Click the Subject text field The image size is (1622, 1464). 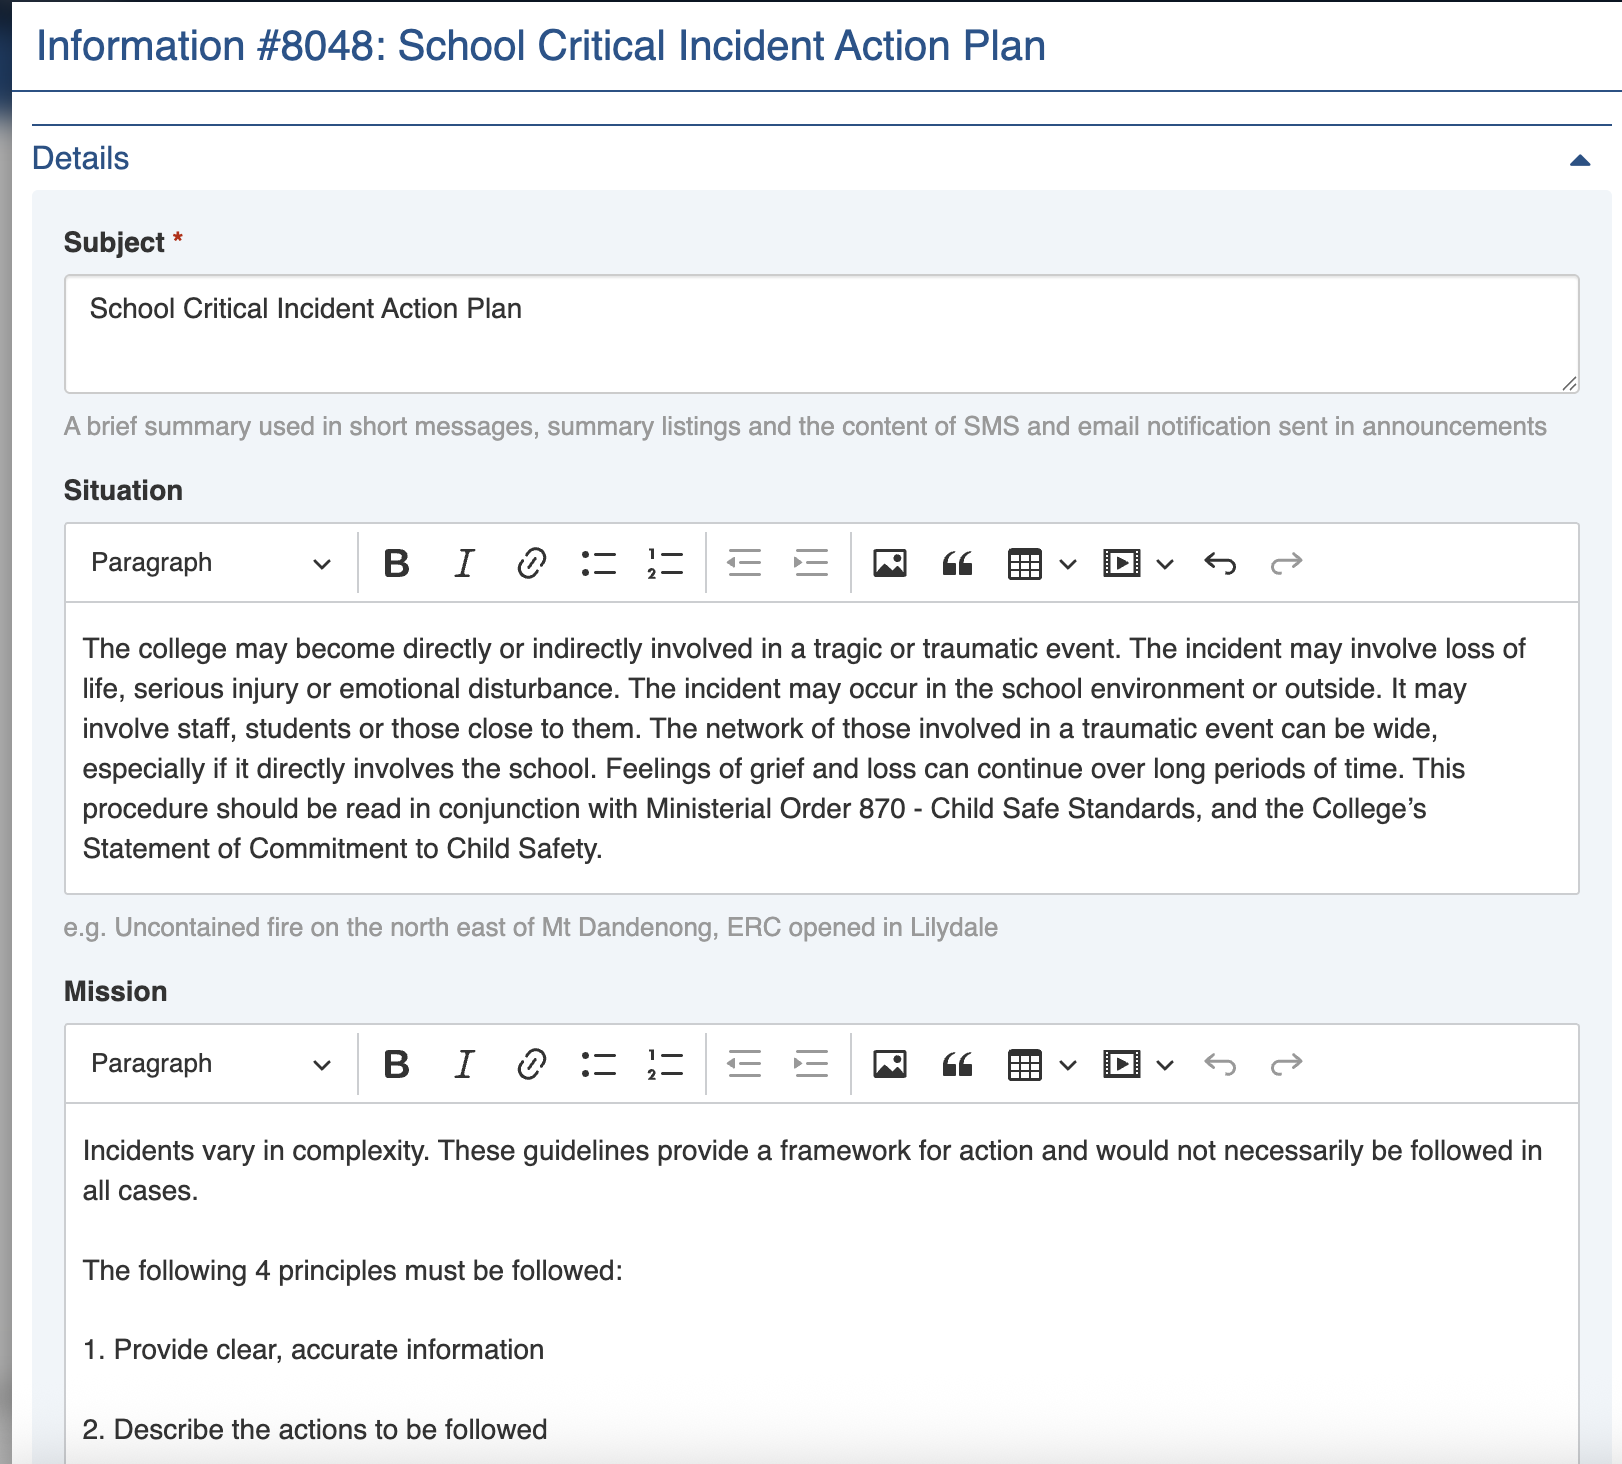pos(820,333)
